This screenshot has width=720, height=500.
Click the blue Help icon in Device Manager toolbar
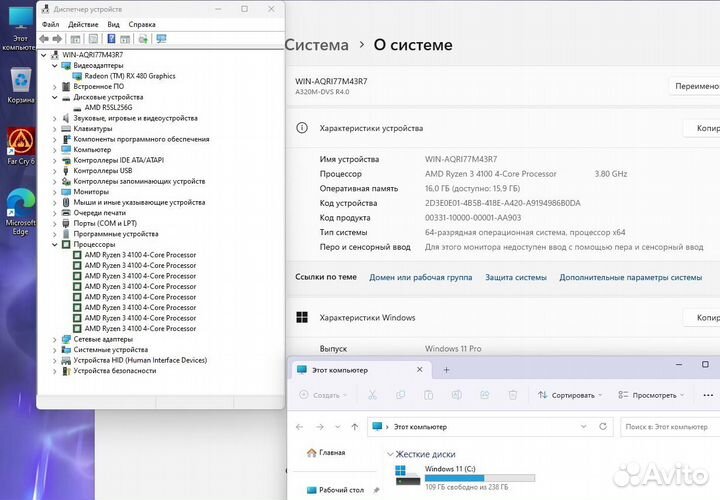pyautogui.click(x=111, y=39)
